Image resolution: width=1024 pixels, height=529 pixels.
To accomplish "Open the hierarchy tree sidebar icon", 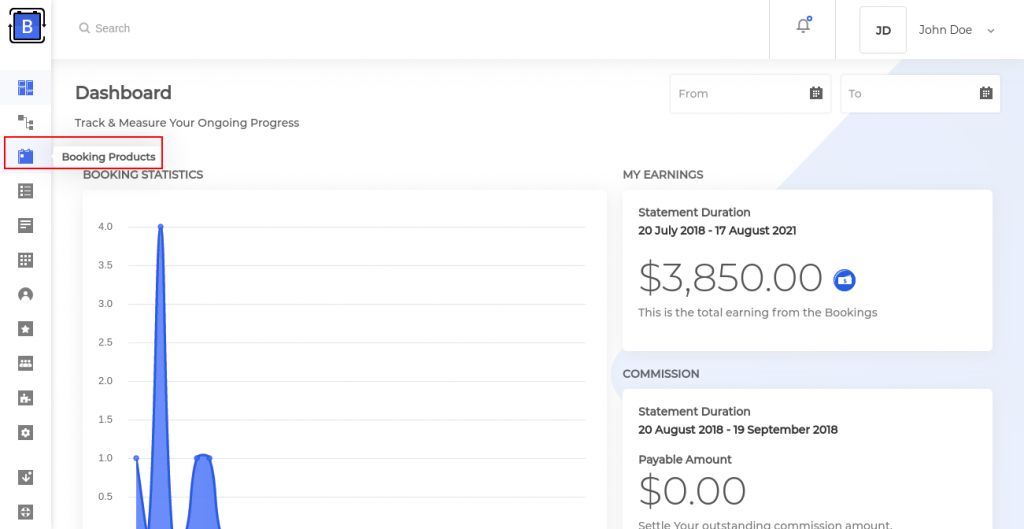I will 25,122.
